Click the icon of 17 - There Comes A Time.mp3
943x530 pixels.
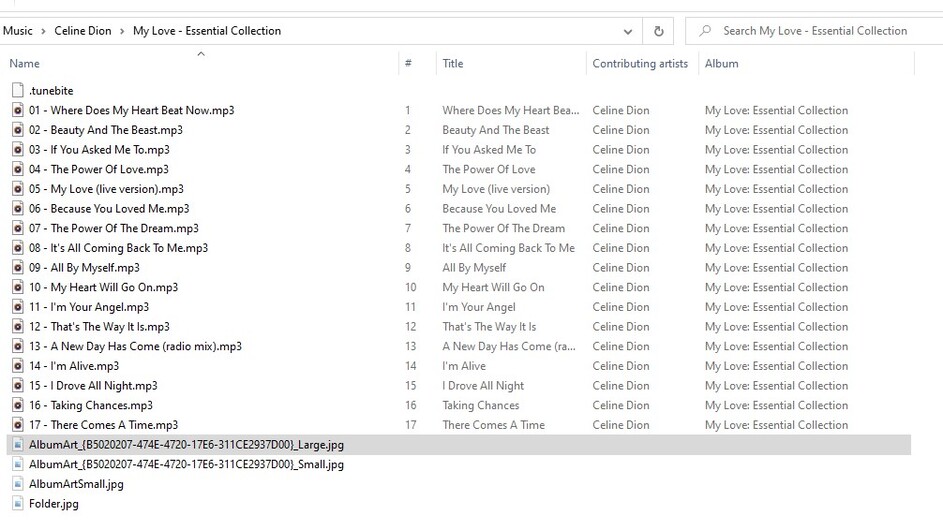pos(18,425)
